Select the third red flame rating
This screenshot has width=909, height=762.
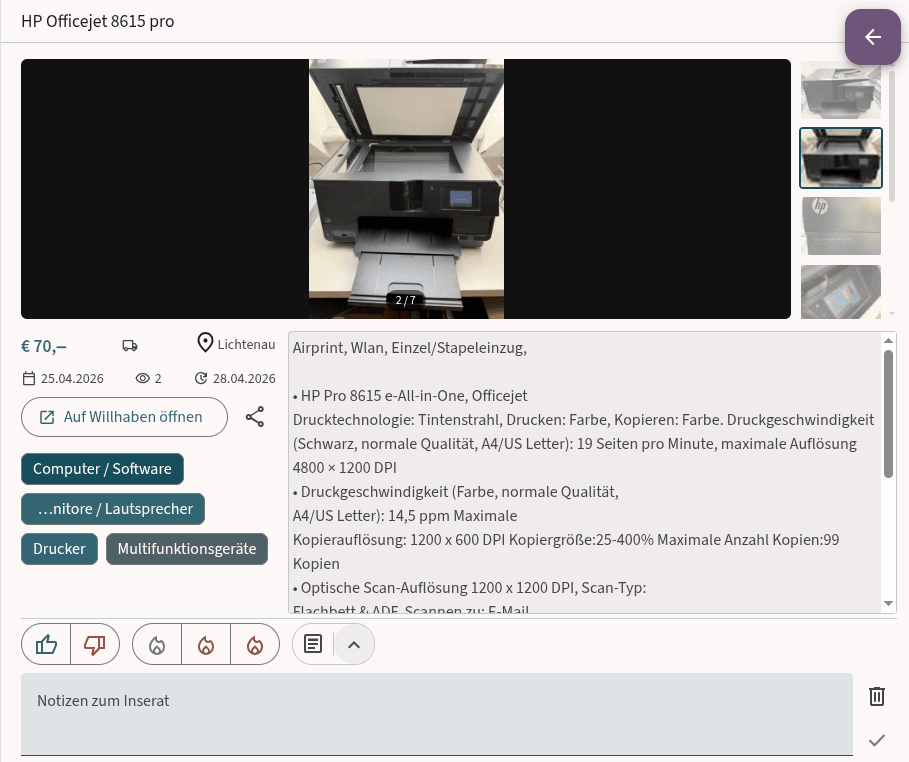pyautogui.click(x=254, y=644)
